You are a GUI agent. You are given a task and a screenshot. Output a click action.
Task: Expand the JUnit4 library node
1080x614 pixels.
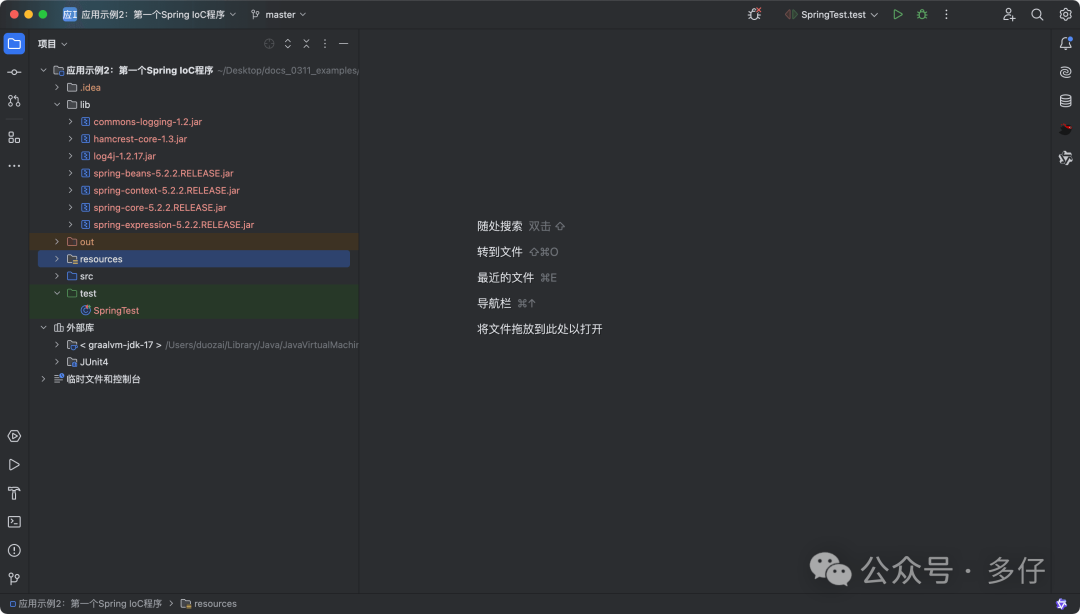click(x=57, y=362)
